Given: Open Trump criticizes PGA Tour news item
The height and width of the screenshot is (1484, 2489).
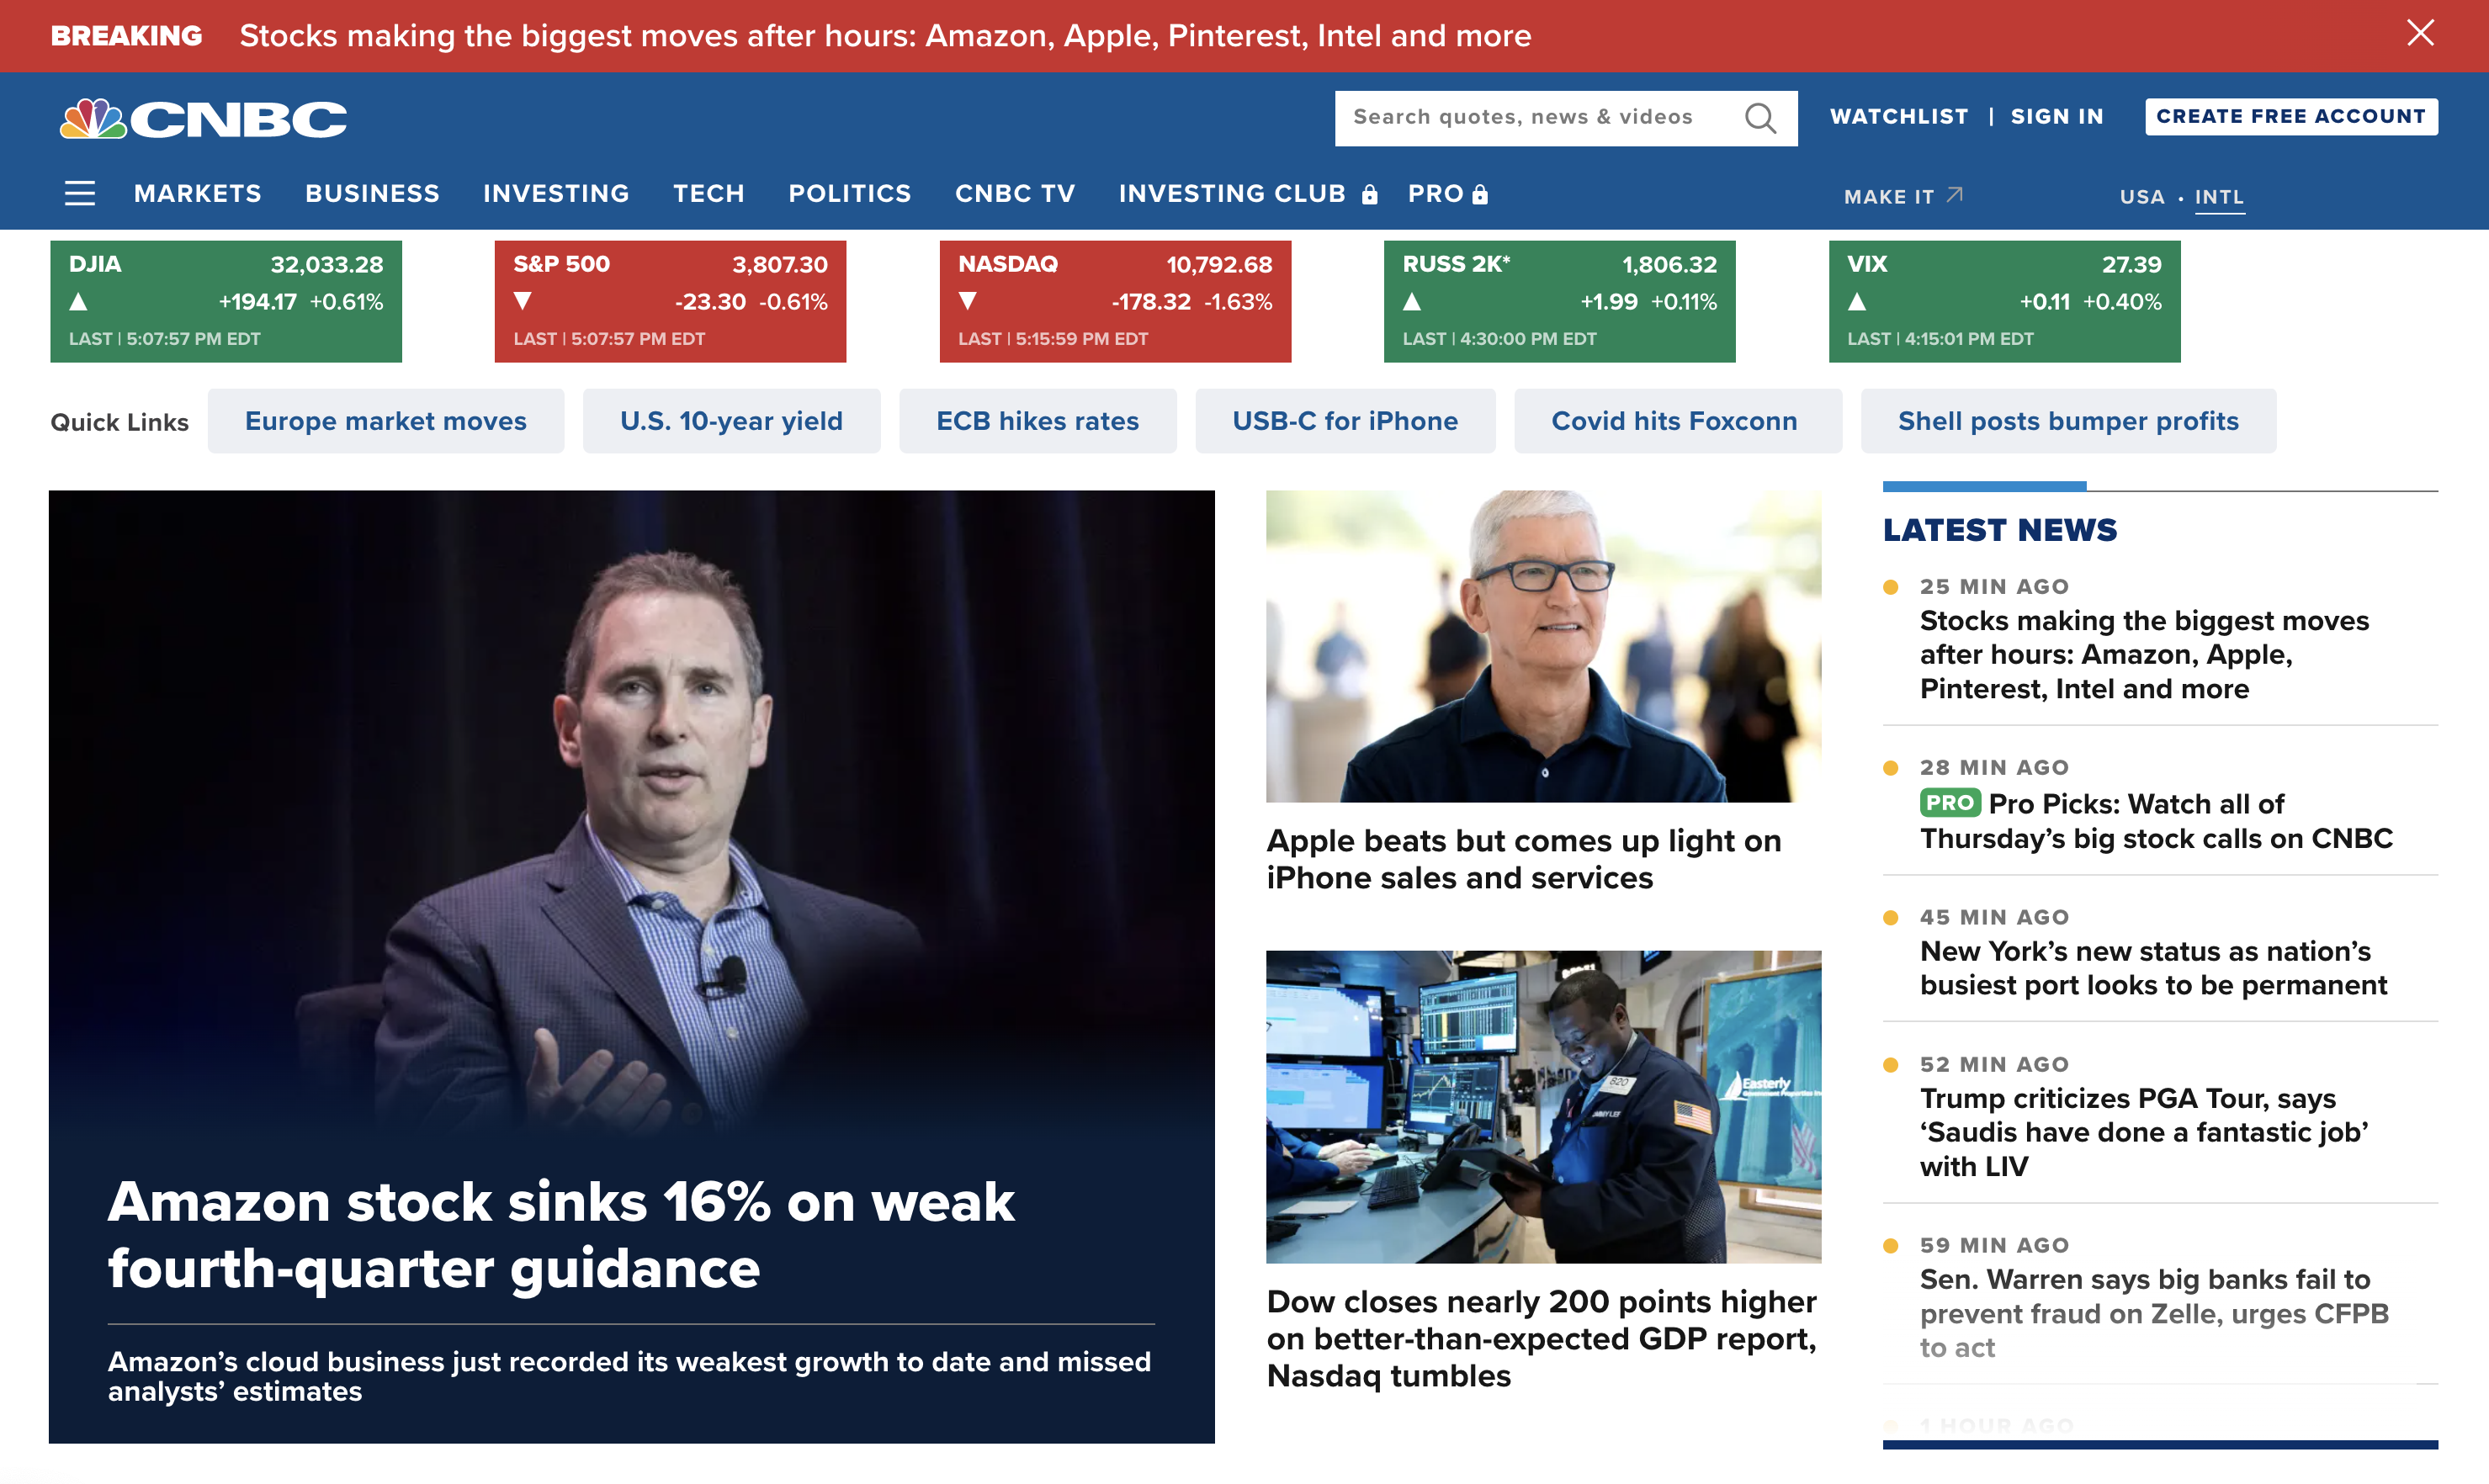Looking at the screenshot, I should (x=2144, y=1132).
